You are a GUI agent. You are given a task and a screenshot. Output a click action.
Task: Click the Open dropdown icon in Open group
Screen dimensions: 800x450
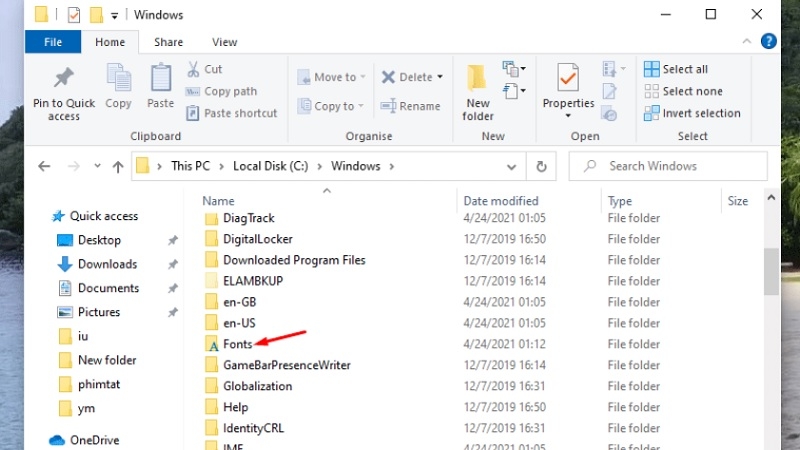point(614,68)
